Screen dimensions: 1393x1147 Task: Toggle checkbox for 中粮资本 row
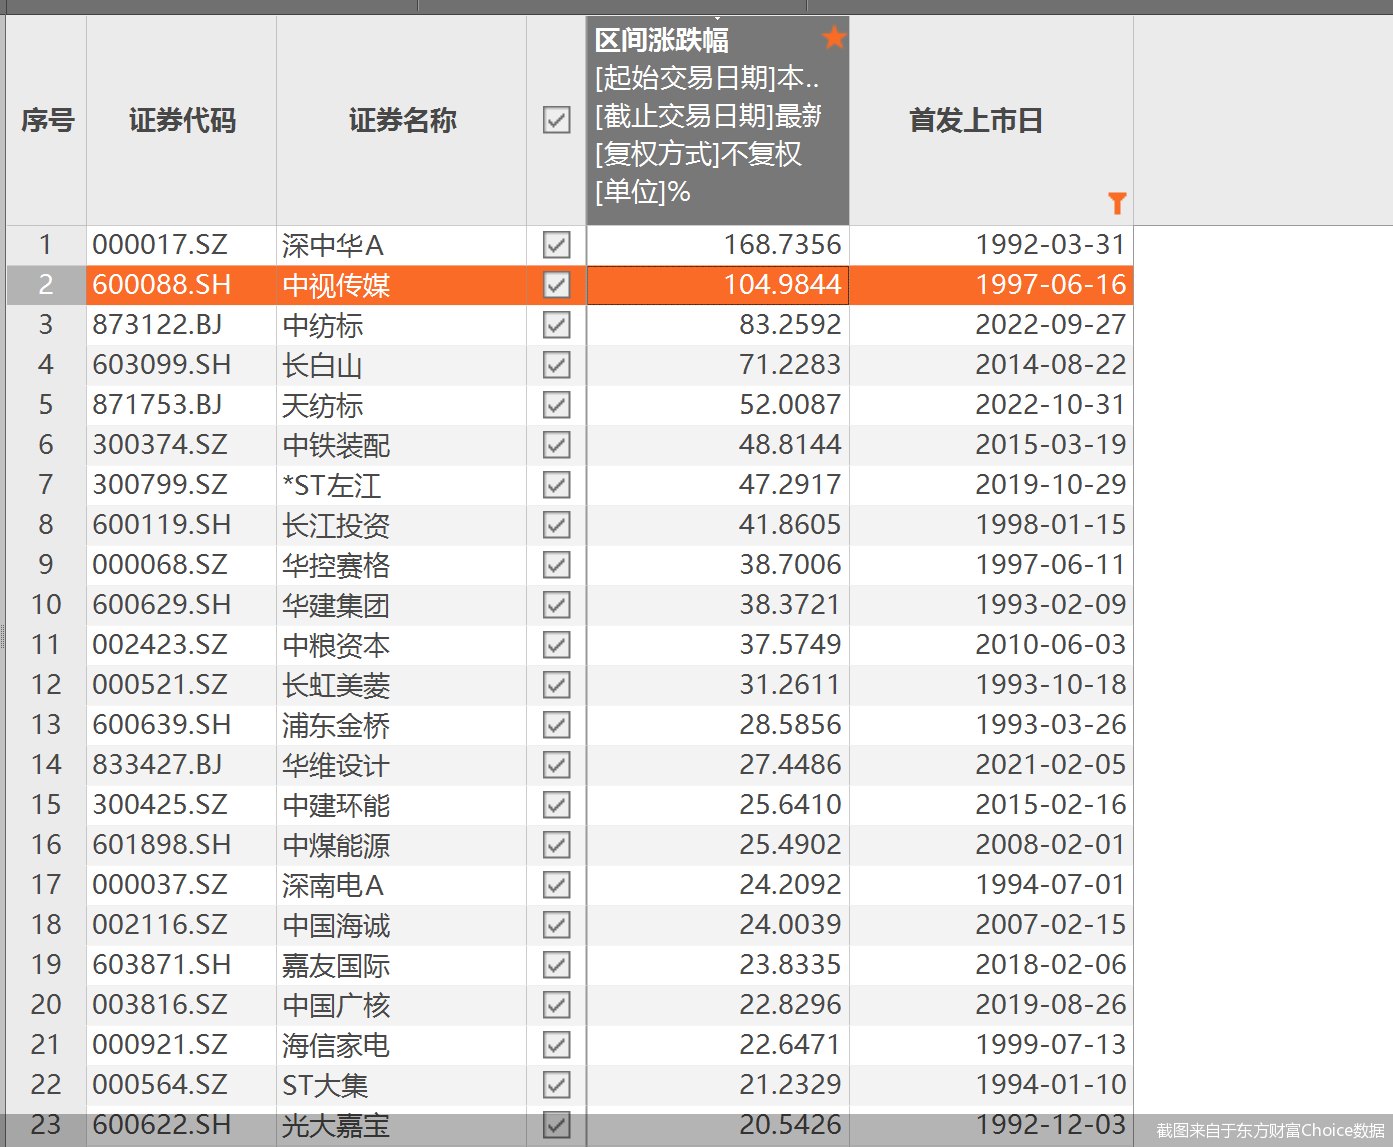pyautogui.click(x=557, y=645)
